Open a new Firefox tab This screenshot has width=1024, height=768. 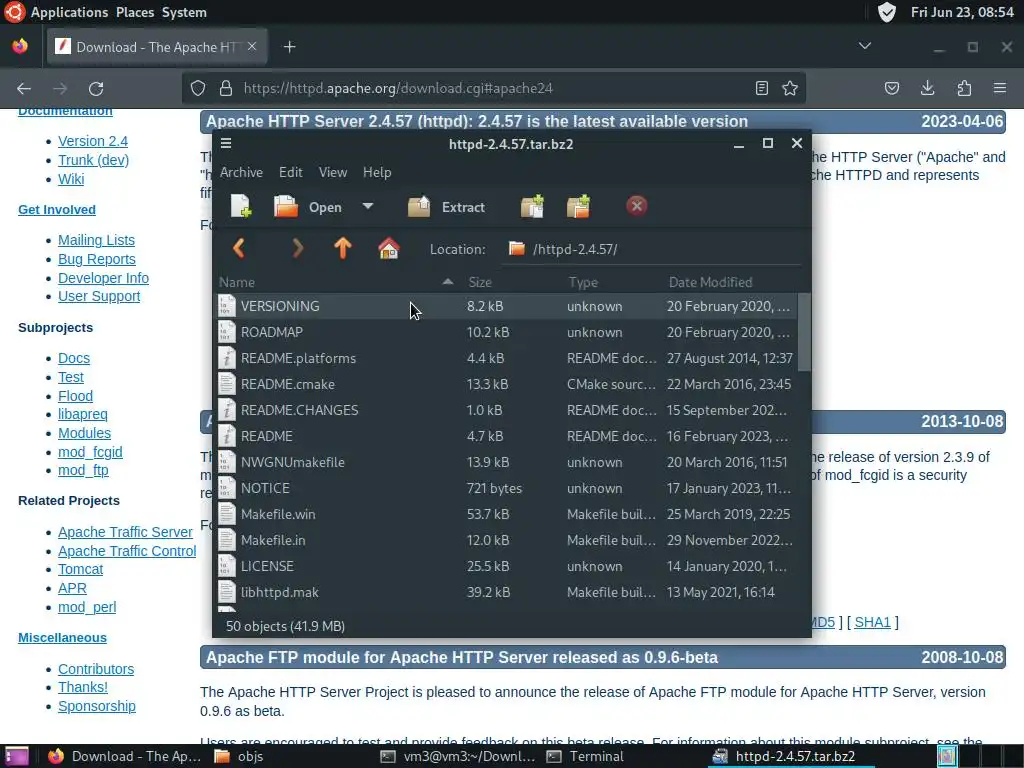(x=290, y=47)
